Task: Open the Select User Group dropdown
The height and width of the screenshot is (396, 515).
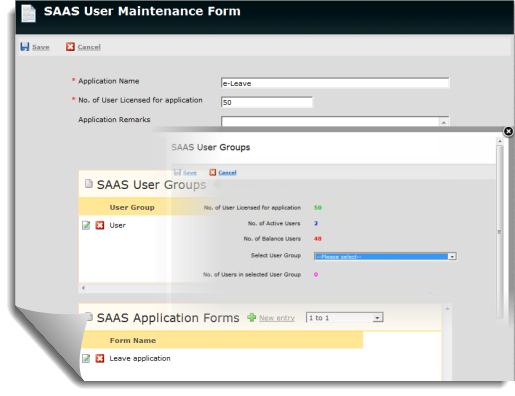Action: (x=385, y=256)
